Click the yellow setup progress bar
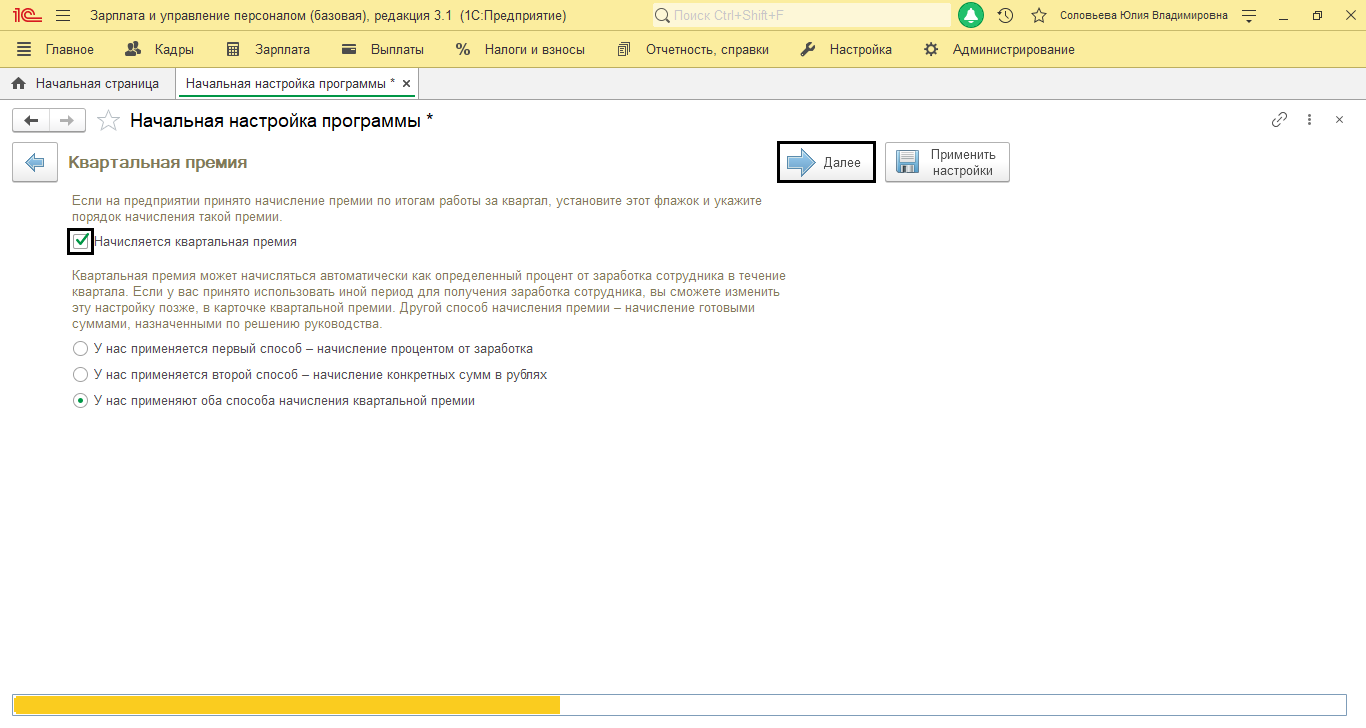The image size is (1366, 728). [x=286, y=705]
